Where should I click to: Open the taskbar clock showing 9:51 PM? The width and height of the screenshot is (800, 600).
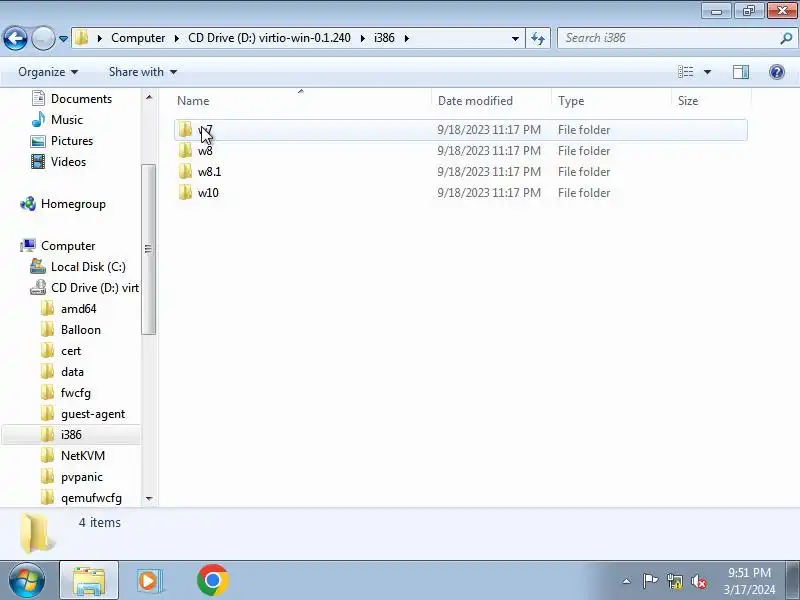[x=749, y=581]
